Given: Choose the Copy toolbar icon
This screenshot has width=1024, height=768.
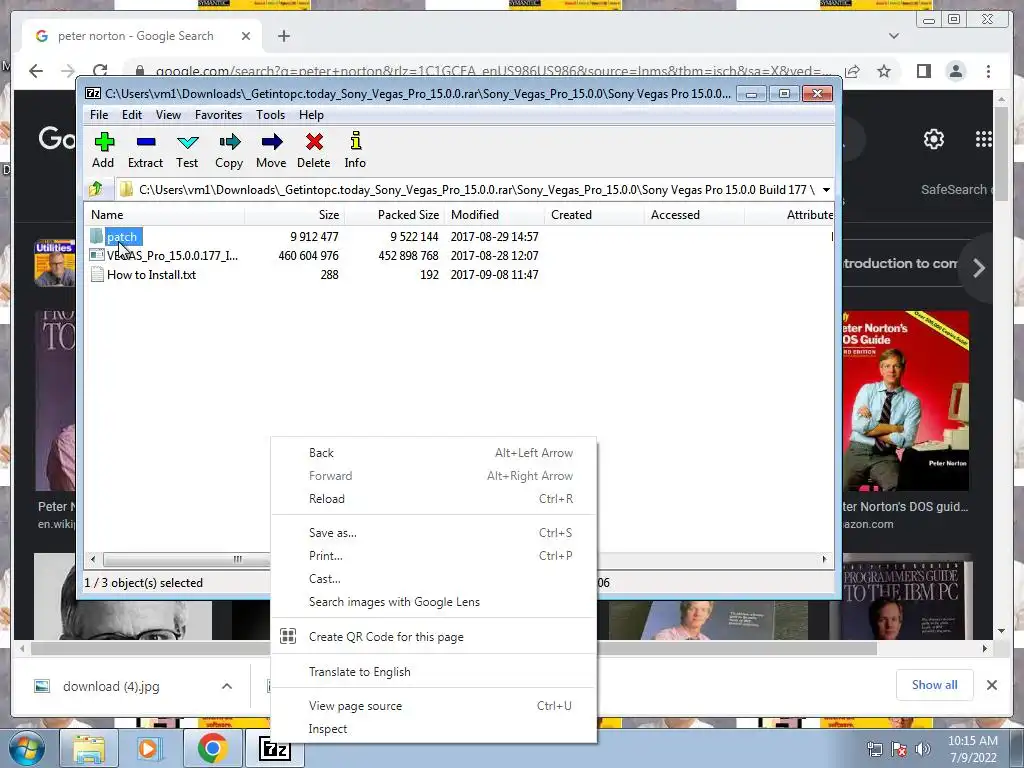Looking at the screenshot, I should pos(229,150).
